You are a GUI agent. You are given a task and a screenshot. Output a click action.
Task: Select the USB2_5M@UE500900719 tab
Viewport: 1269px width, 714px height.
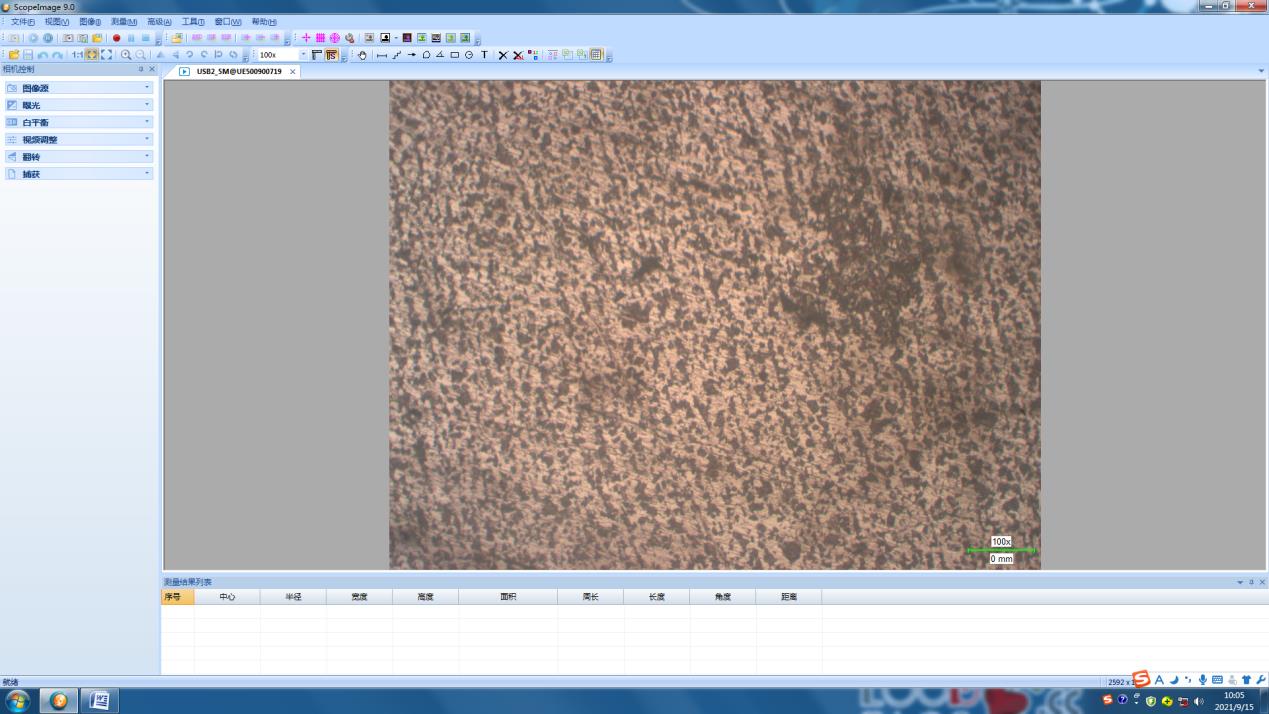click(238, 71)
